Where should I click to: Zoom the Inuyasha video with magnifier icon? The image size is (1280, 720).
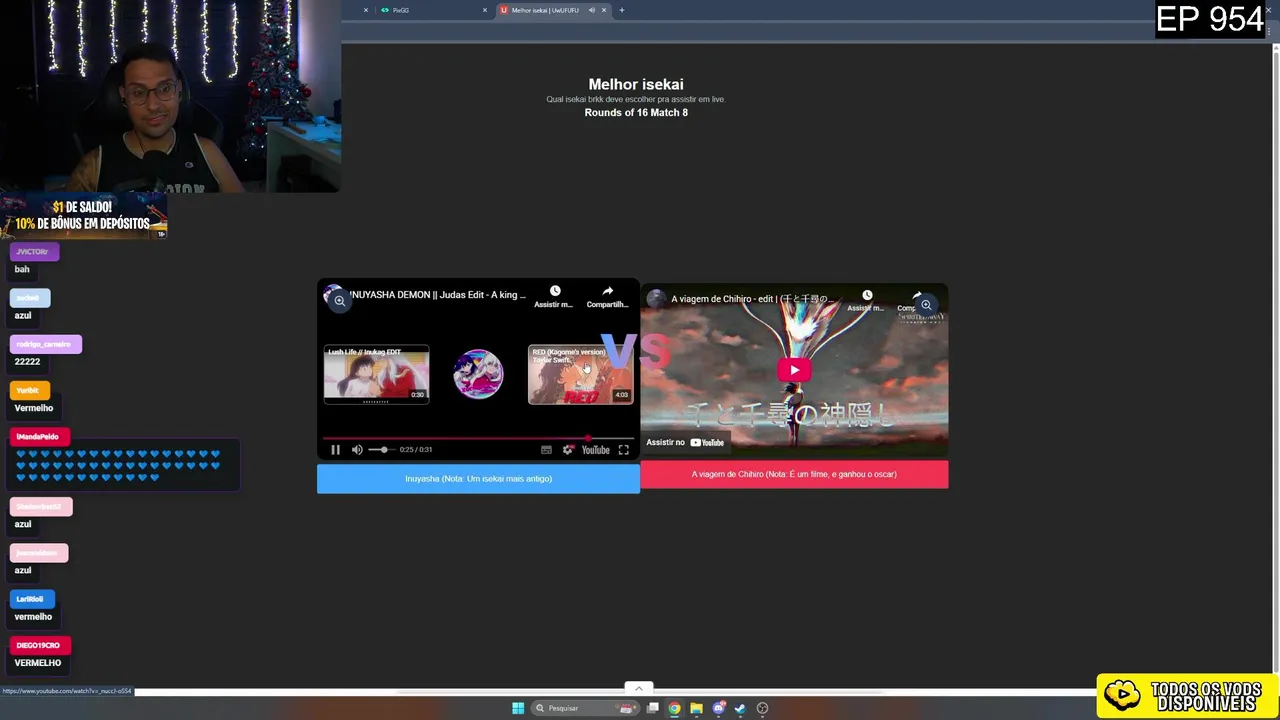tap(339, 300)
